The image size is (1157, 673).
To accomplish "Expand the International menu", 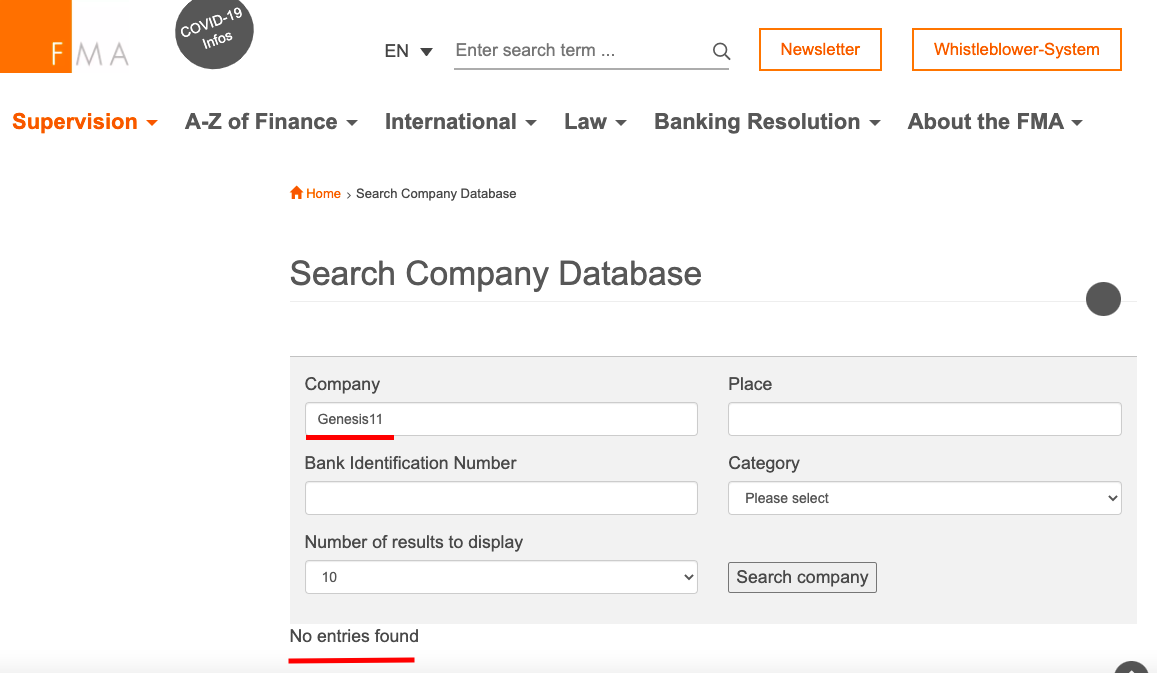I will (x=460, y=122).
